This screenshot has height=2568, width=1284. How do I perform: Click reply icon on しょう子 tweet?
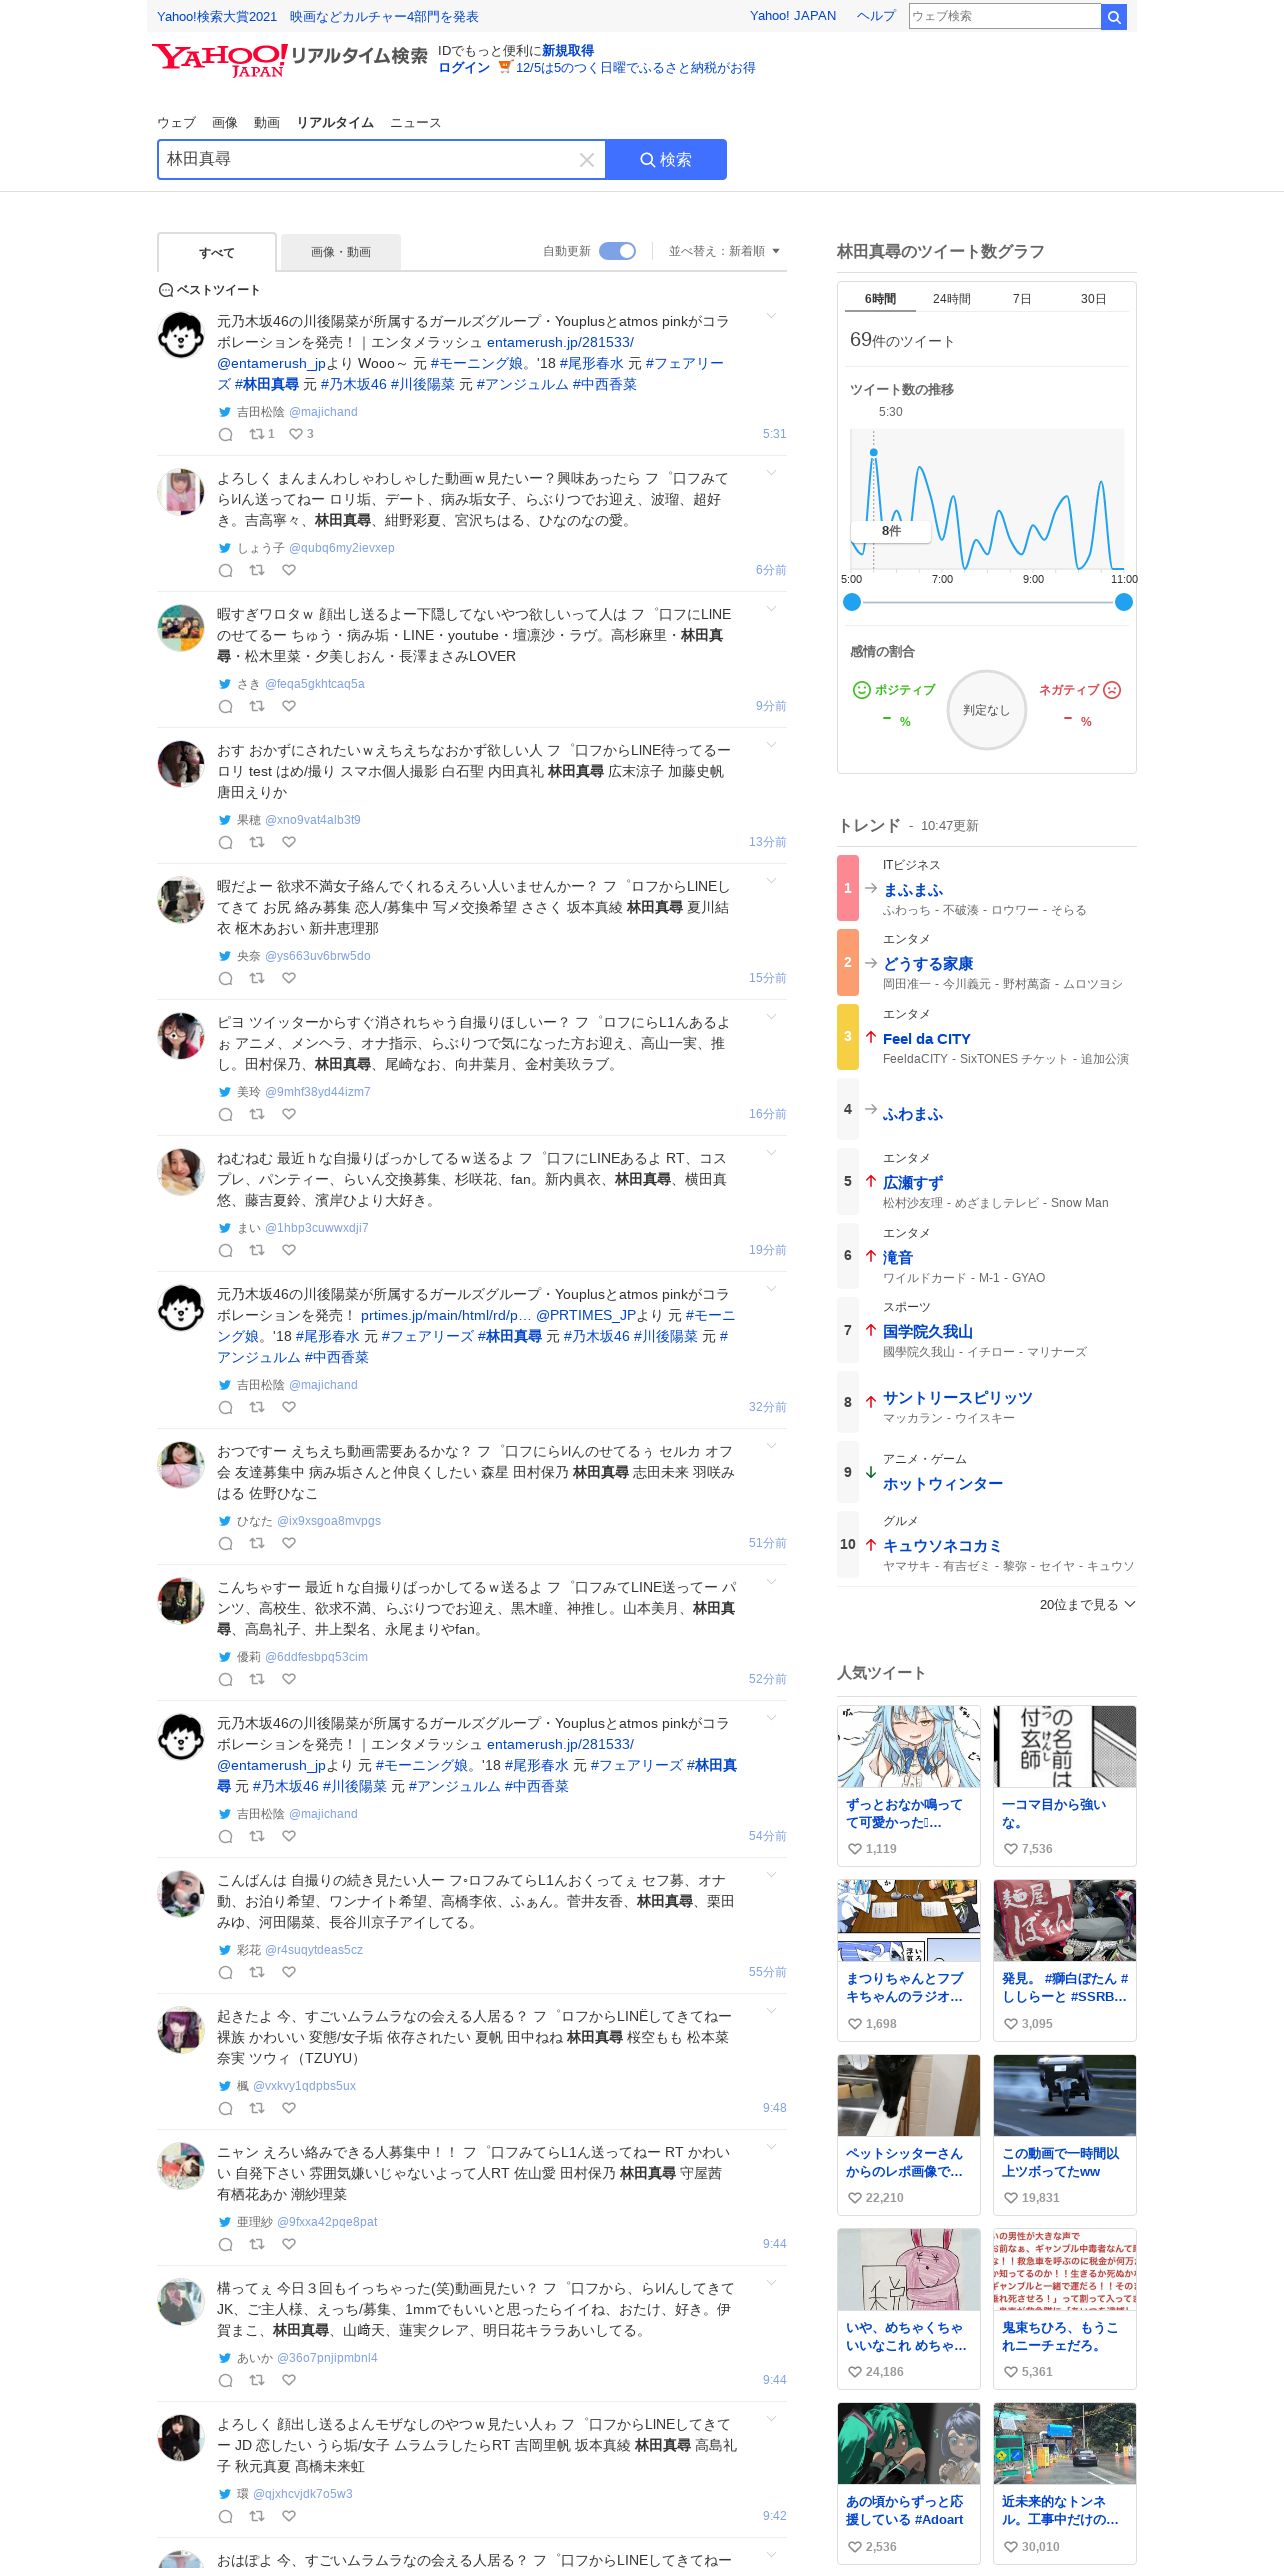coord(226,570)
